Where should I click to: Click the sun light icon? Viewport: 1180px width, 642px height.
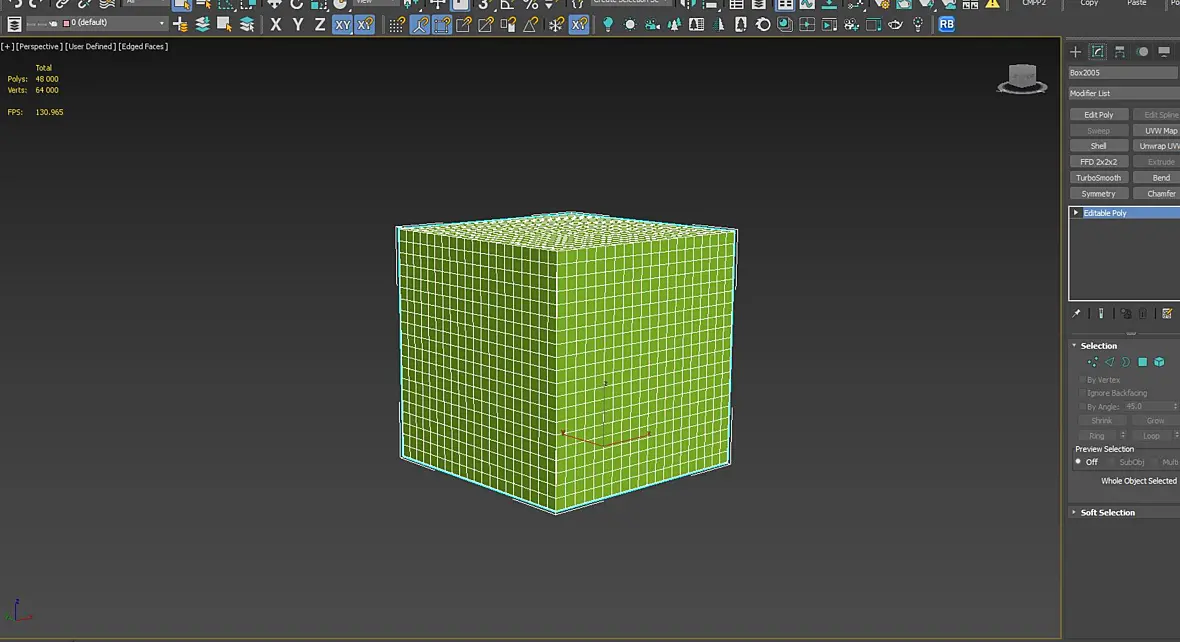(630, 25)
